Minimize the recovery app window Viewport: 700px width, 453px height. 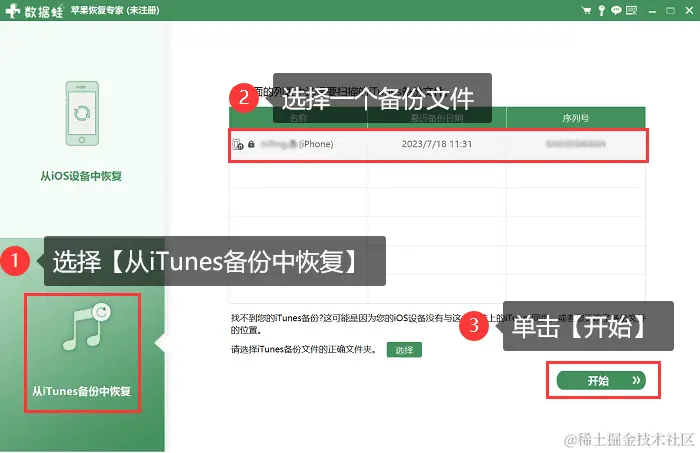click(652, 11)
